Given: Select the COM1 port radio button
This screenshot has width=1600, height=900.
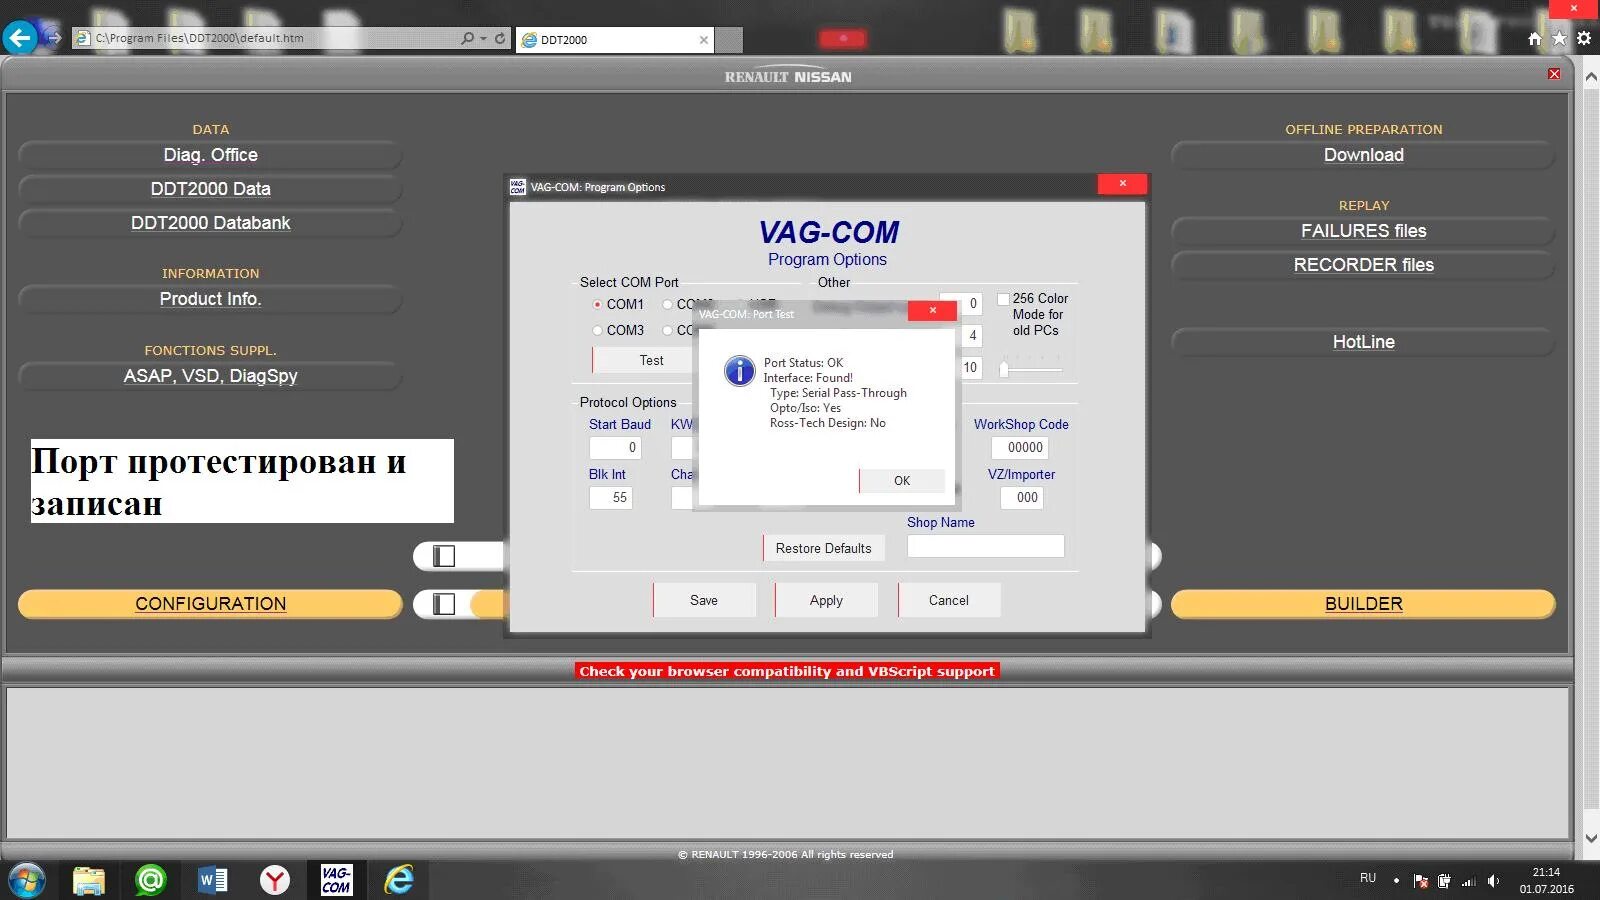Looking at the screenshot, I should [597, 304].
